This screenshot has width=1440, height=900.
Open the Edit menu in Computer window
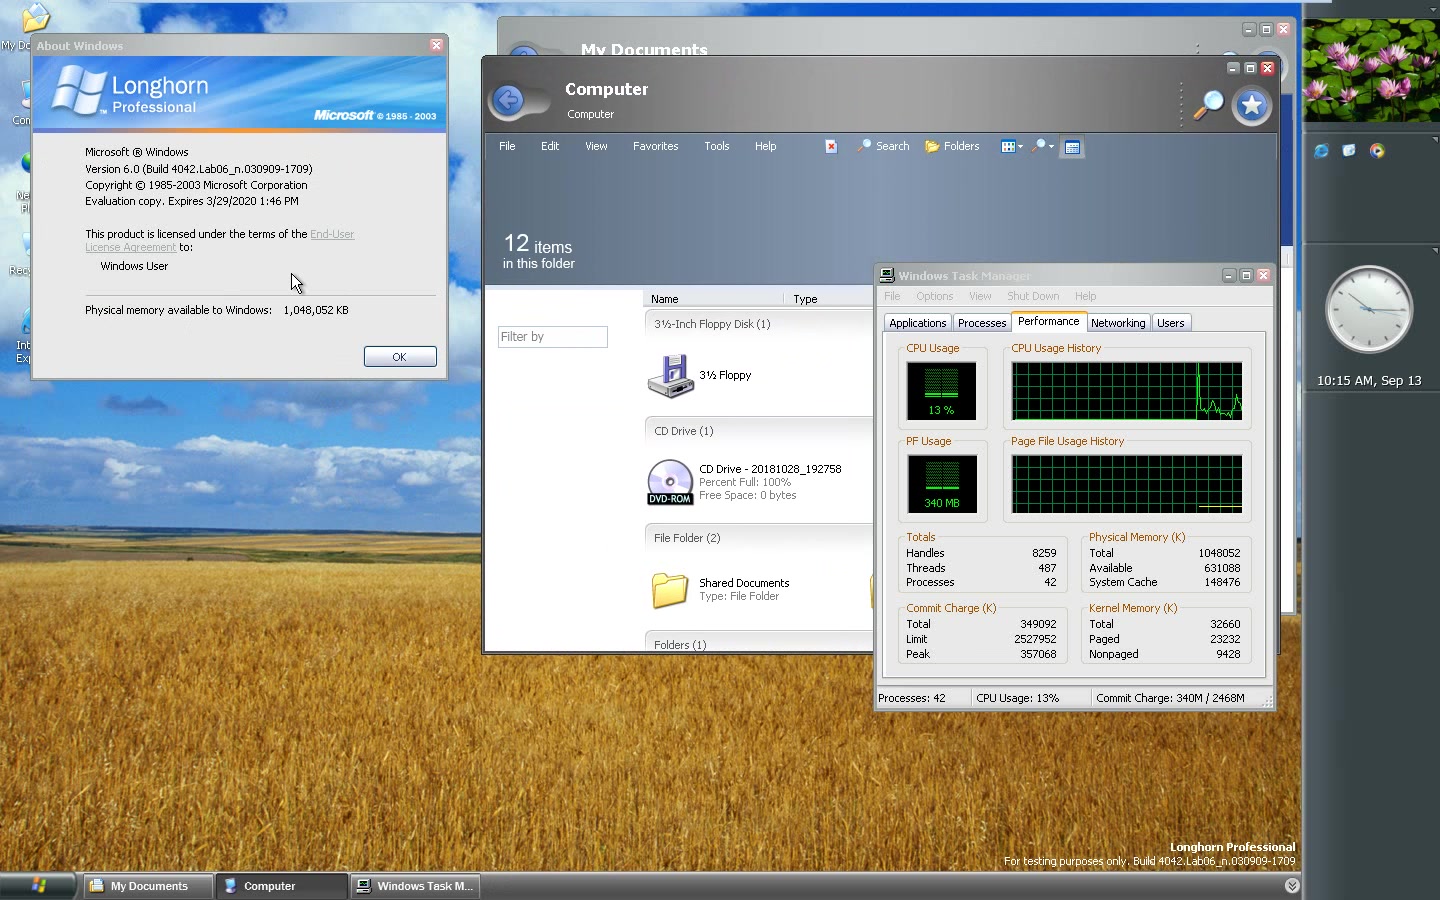[550, 146]
